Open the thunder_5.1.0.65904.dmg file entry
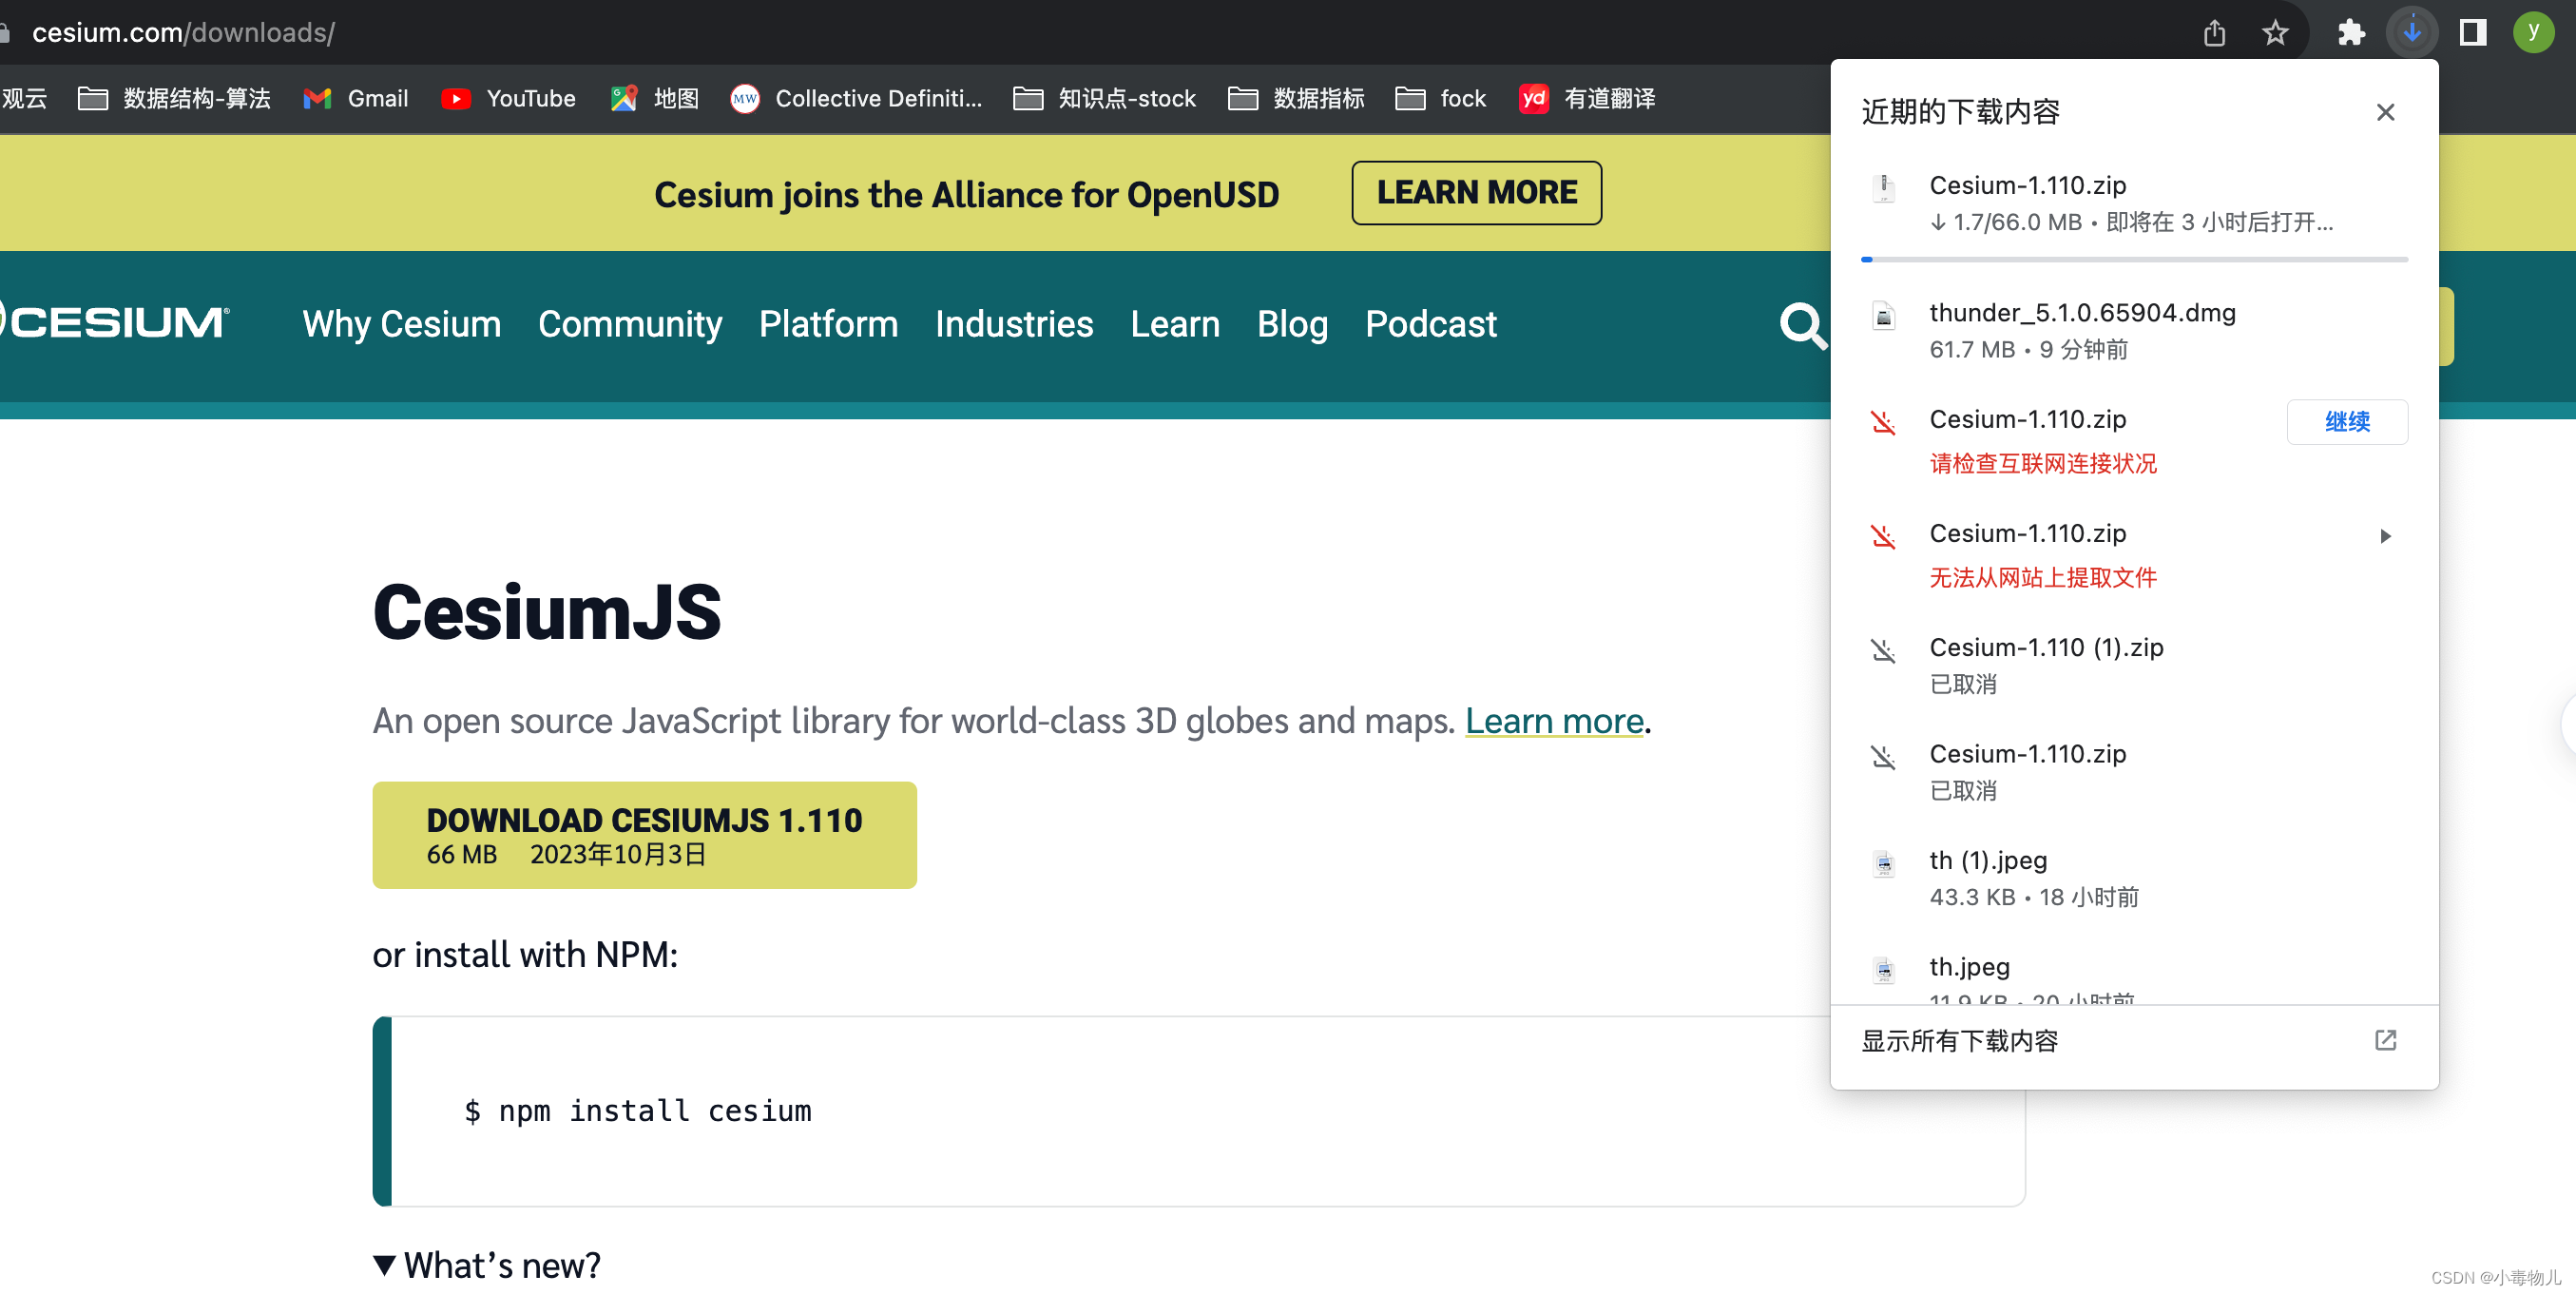Viewport: 2576px width, 1295px height. [x=2082, y=314]
